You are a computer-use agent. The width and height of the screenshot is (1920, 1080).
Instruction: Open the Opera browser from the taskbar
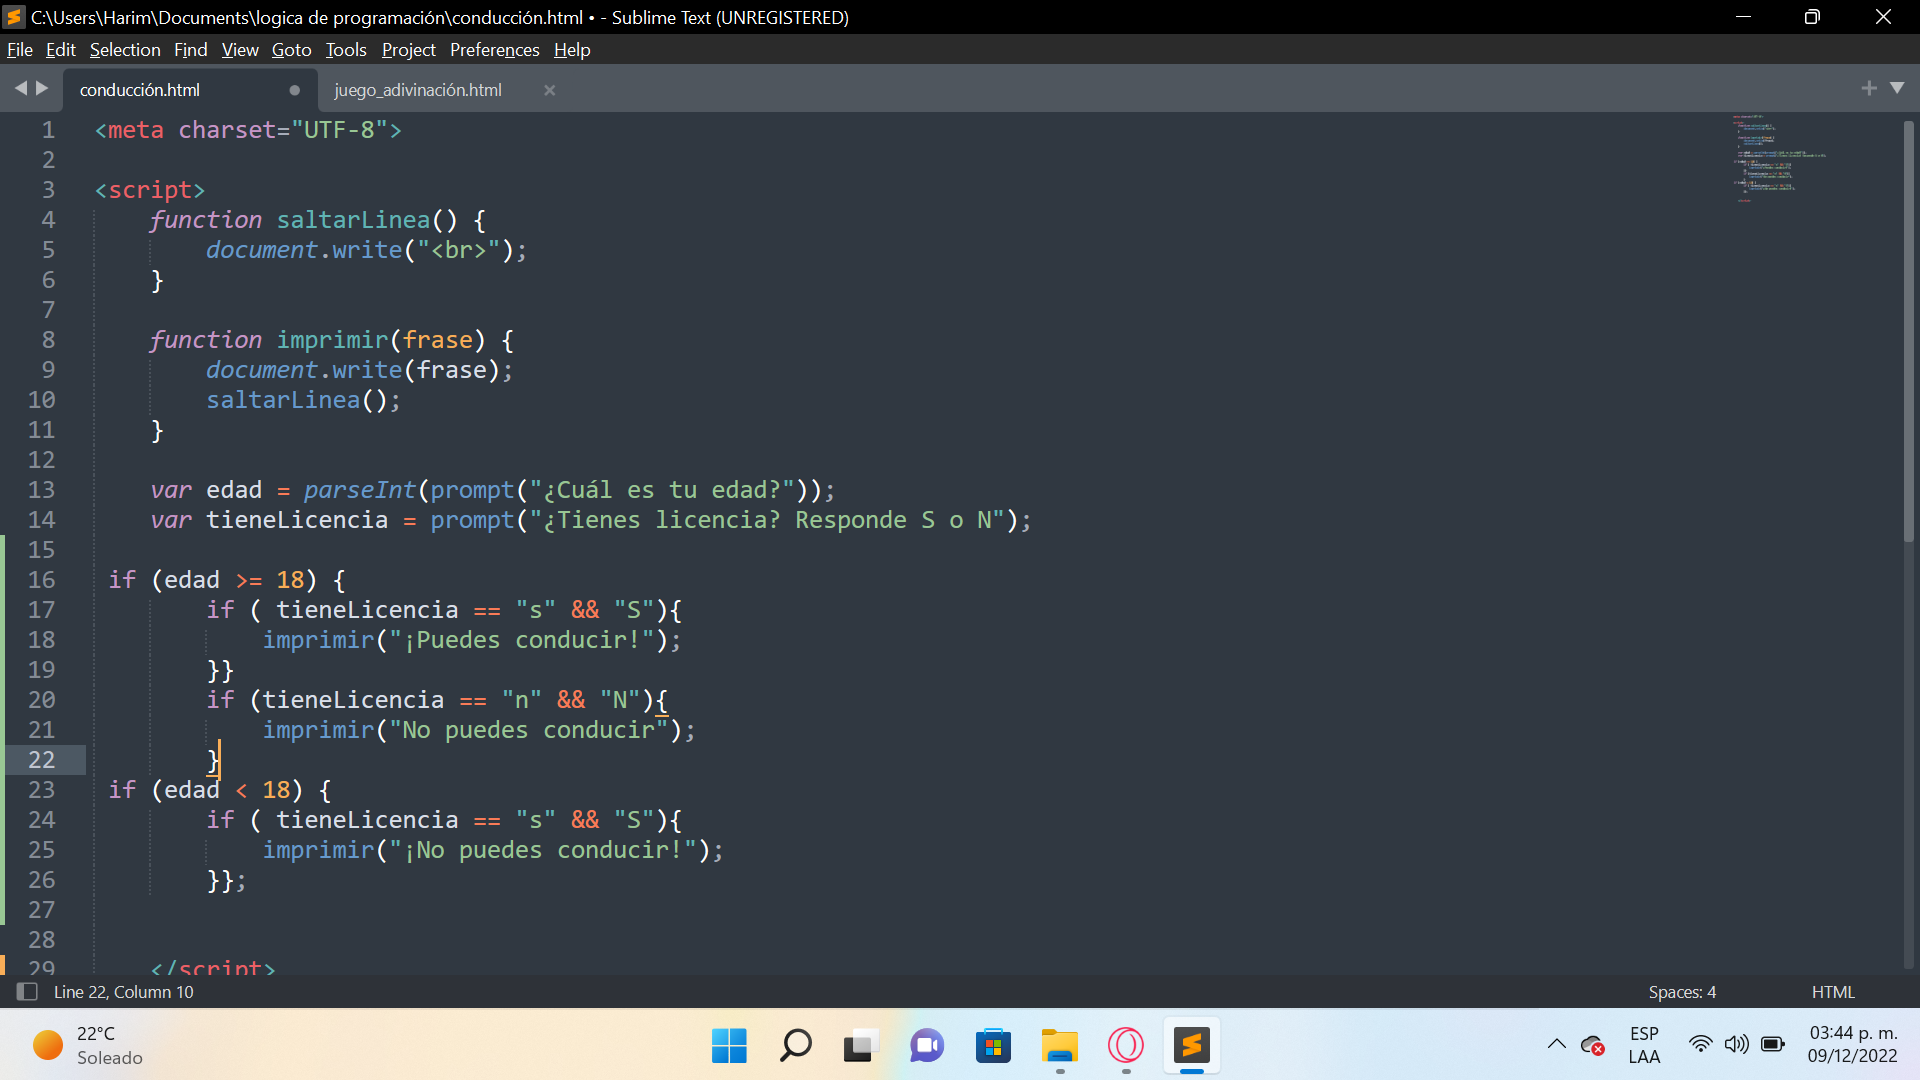click(1126, 1046)
